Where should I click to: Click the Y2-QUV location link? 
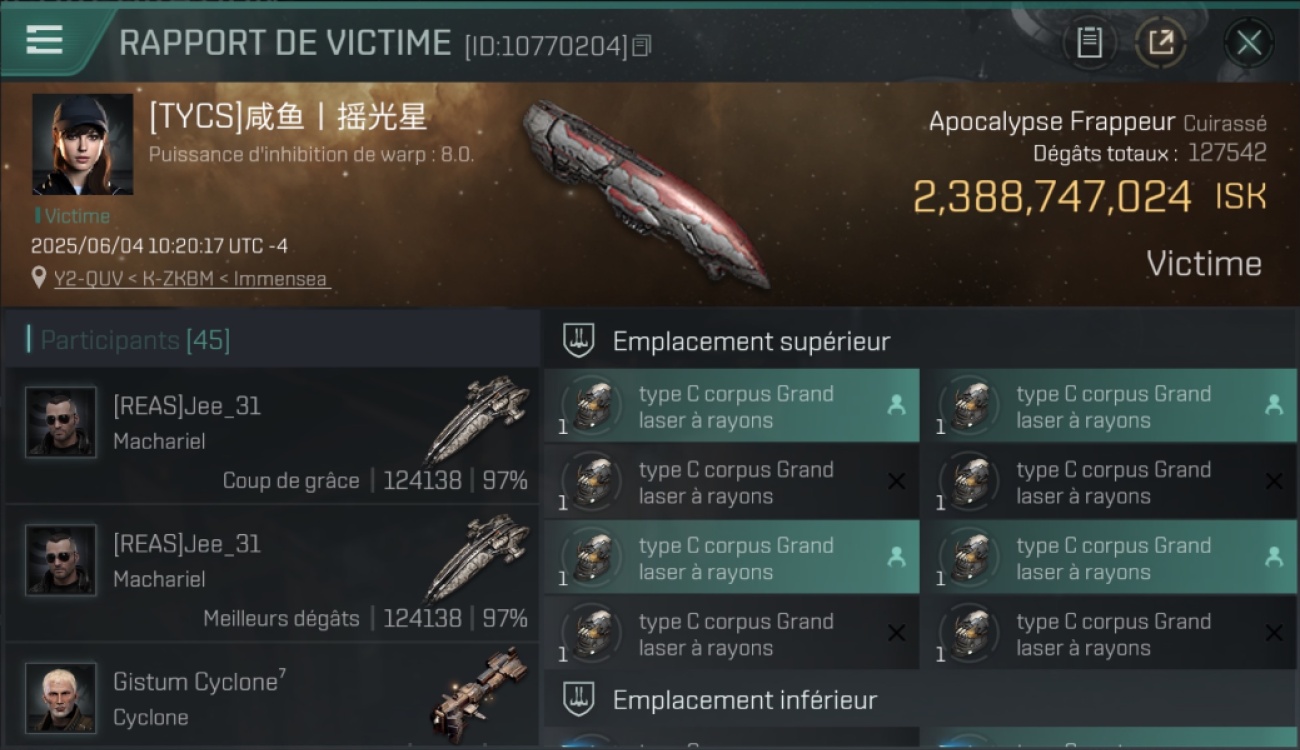(193, 279)
